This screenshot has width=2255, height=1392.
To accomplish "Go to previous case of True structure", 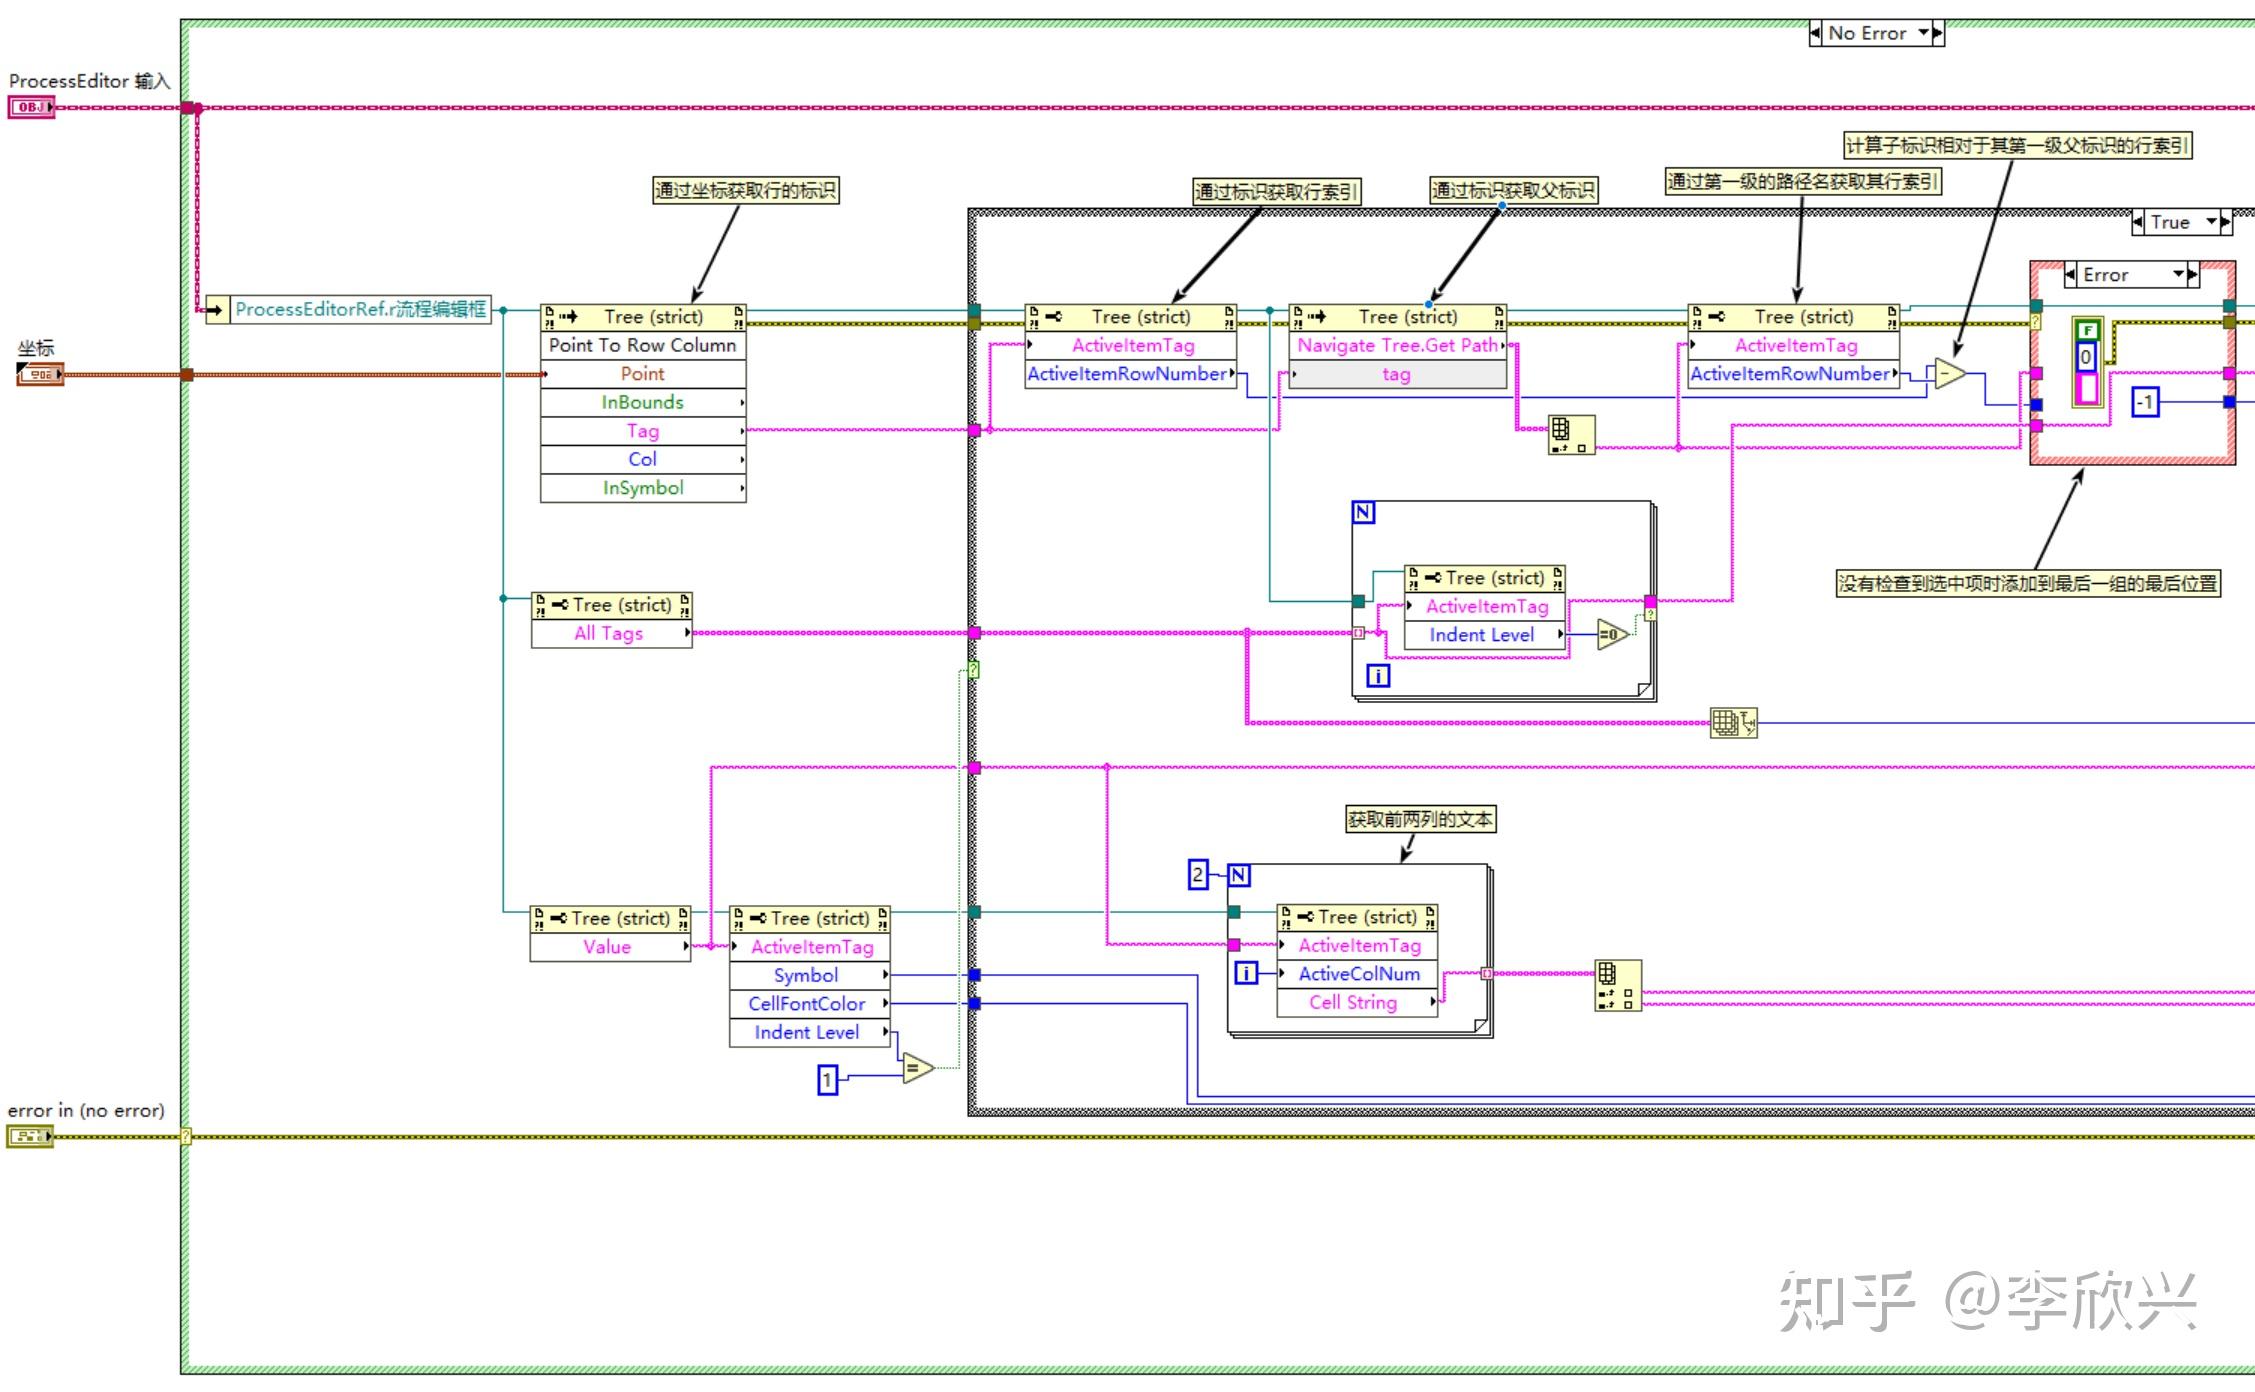I will tap(2139, 222).
